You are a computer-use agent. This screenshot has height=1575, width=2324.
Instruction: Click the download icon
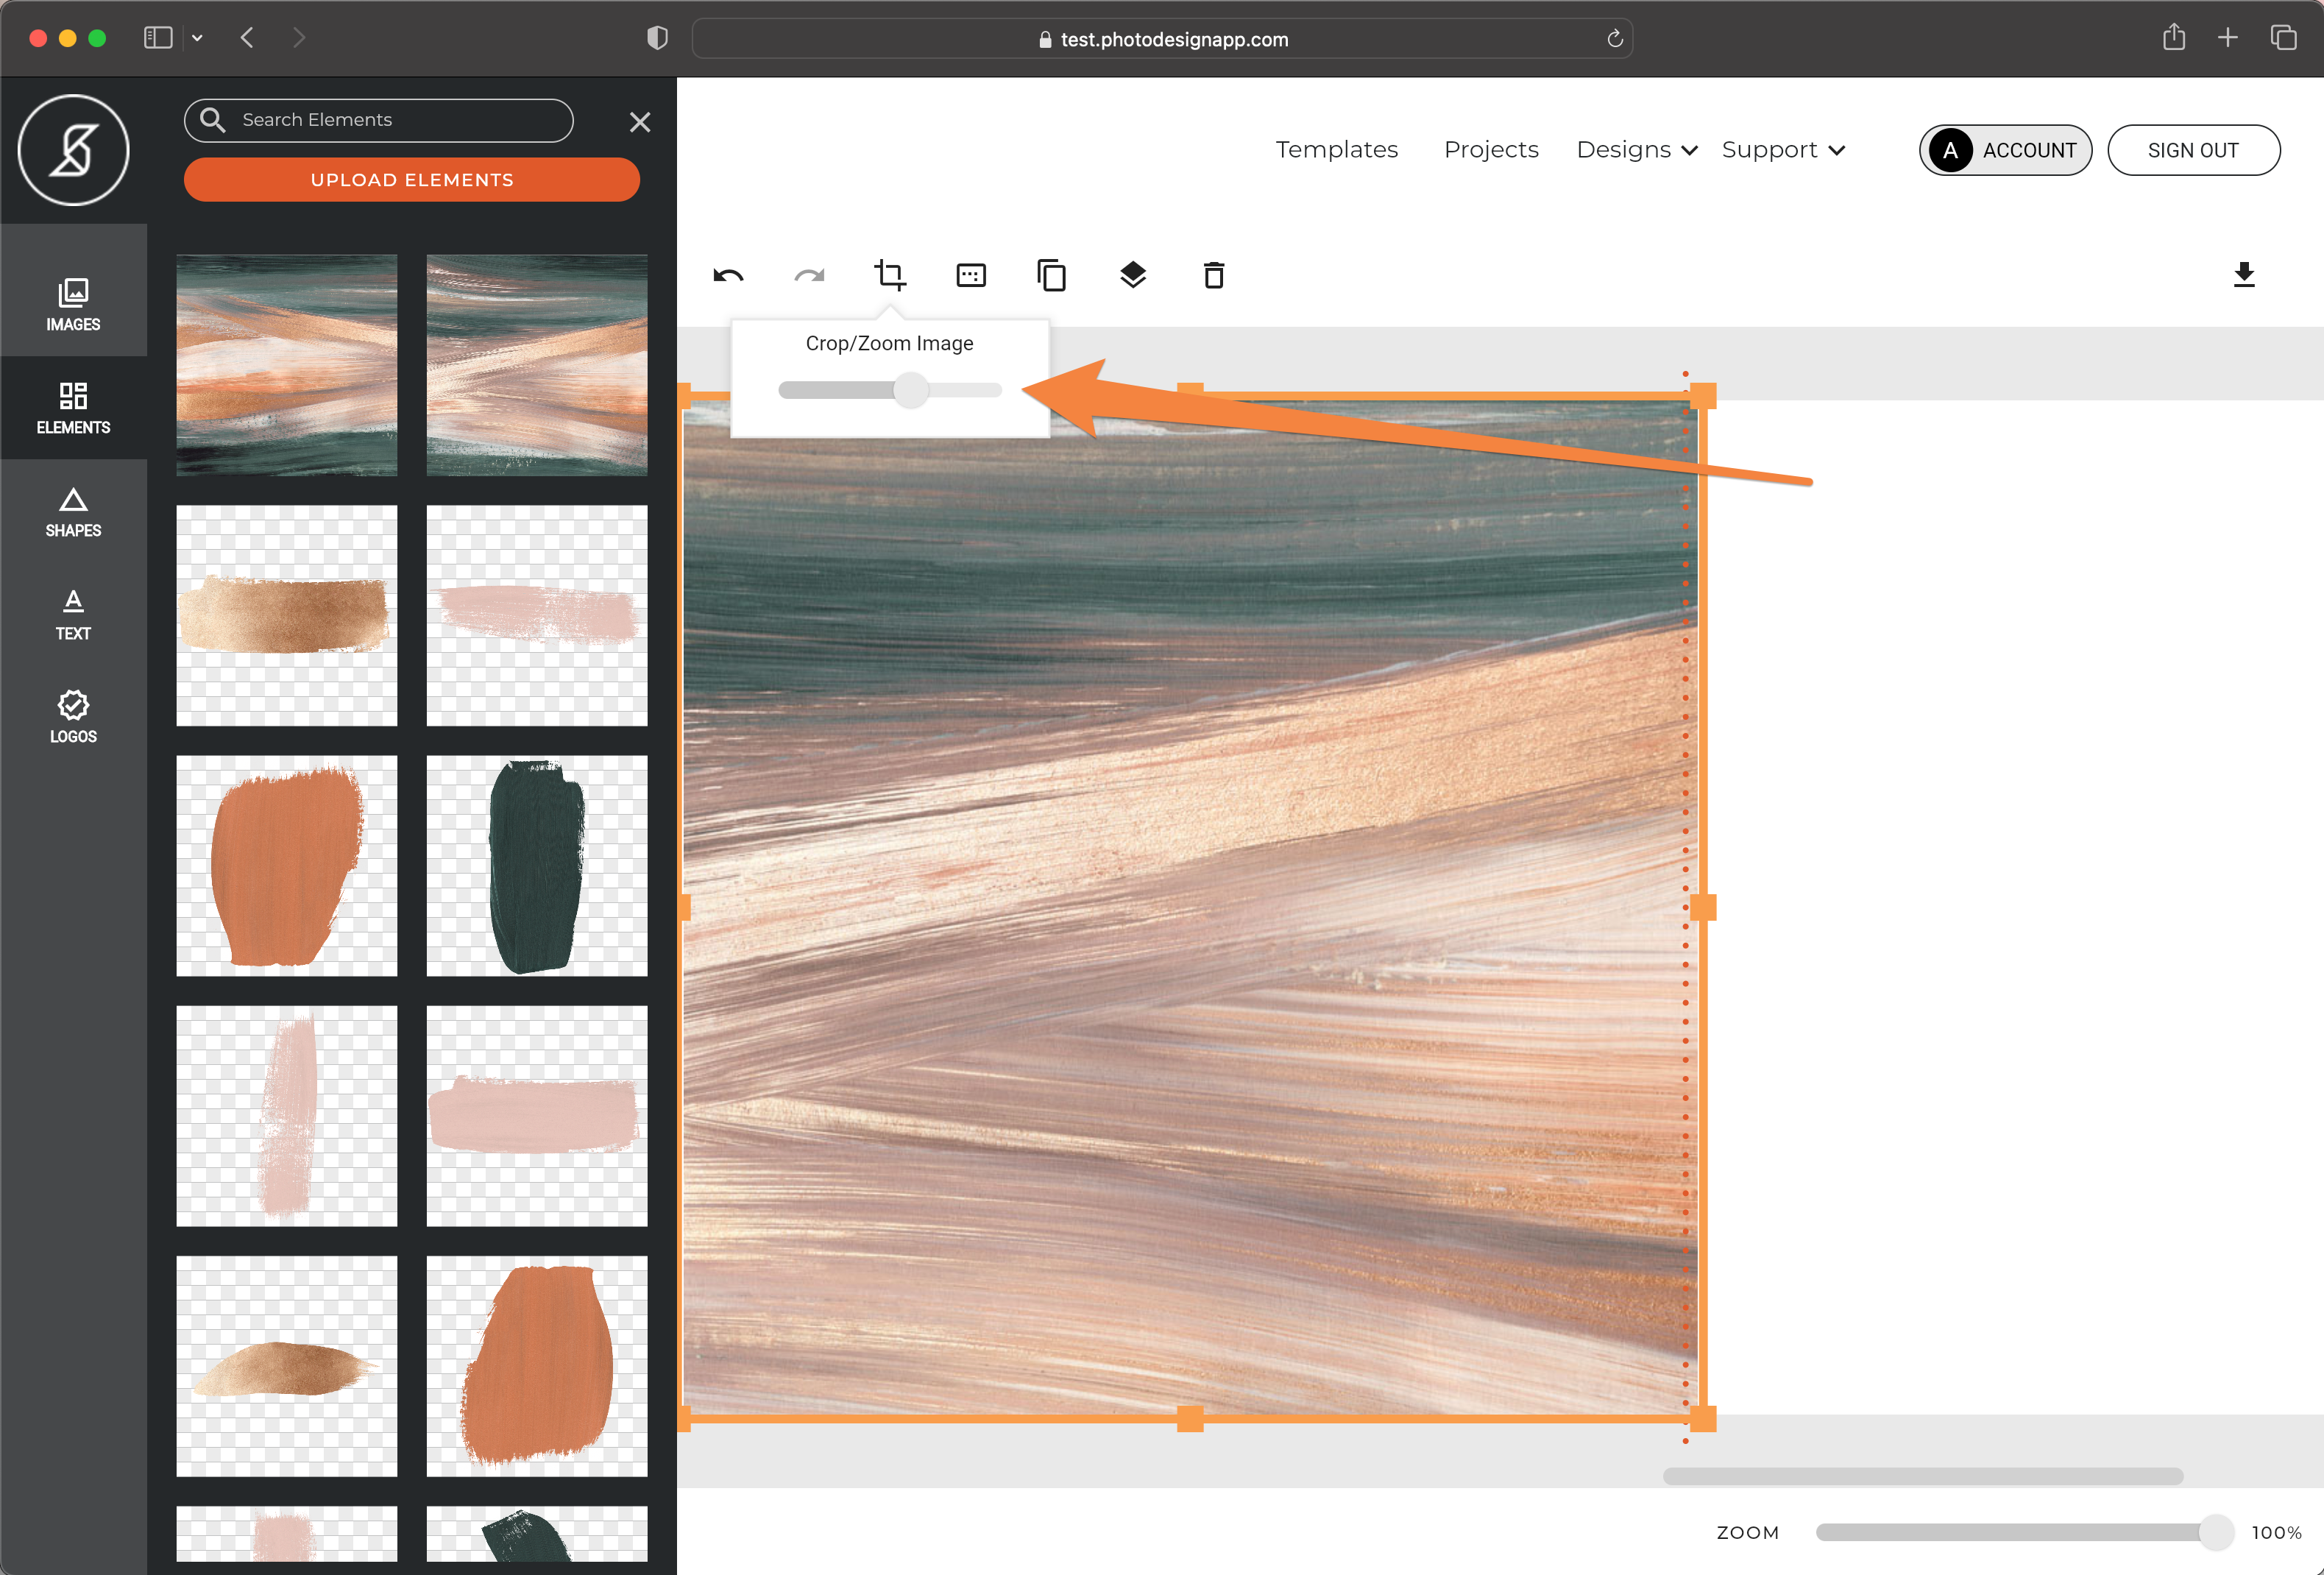[2244, 275]
